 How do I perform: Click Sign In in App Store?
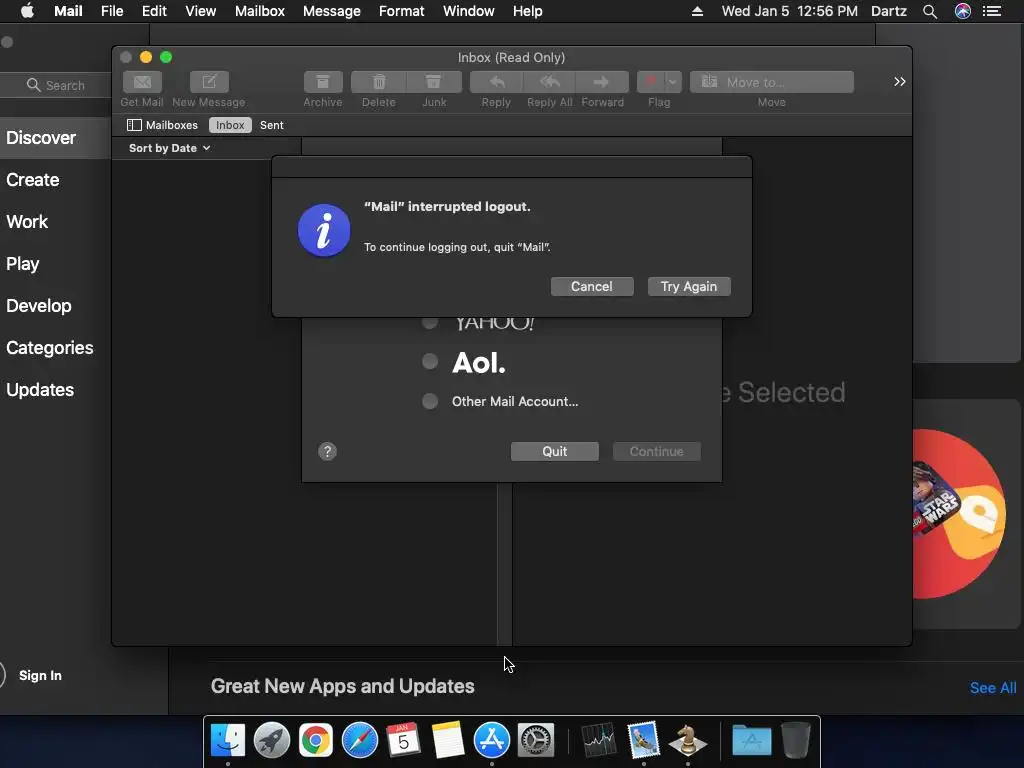pos(40,675)
